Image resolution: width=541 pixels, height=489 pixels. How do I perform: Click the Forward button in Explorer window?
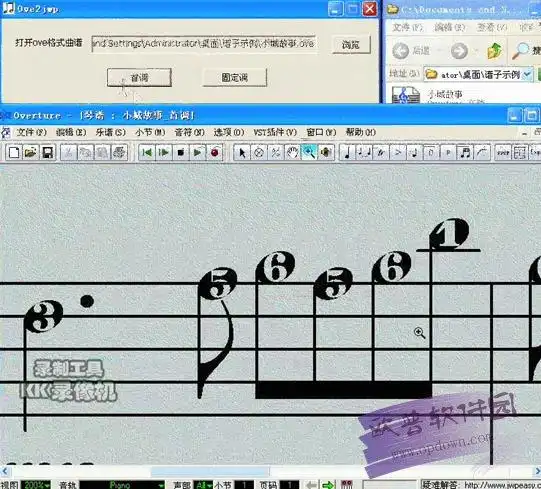tap(460, 51)
